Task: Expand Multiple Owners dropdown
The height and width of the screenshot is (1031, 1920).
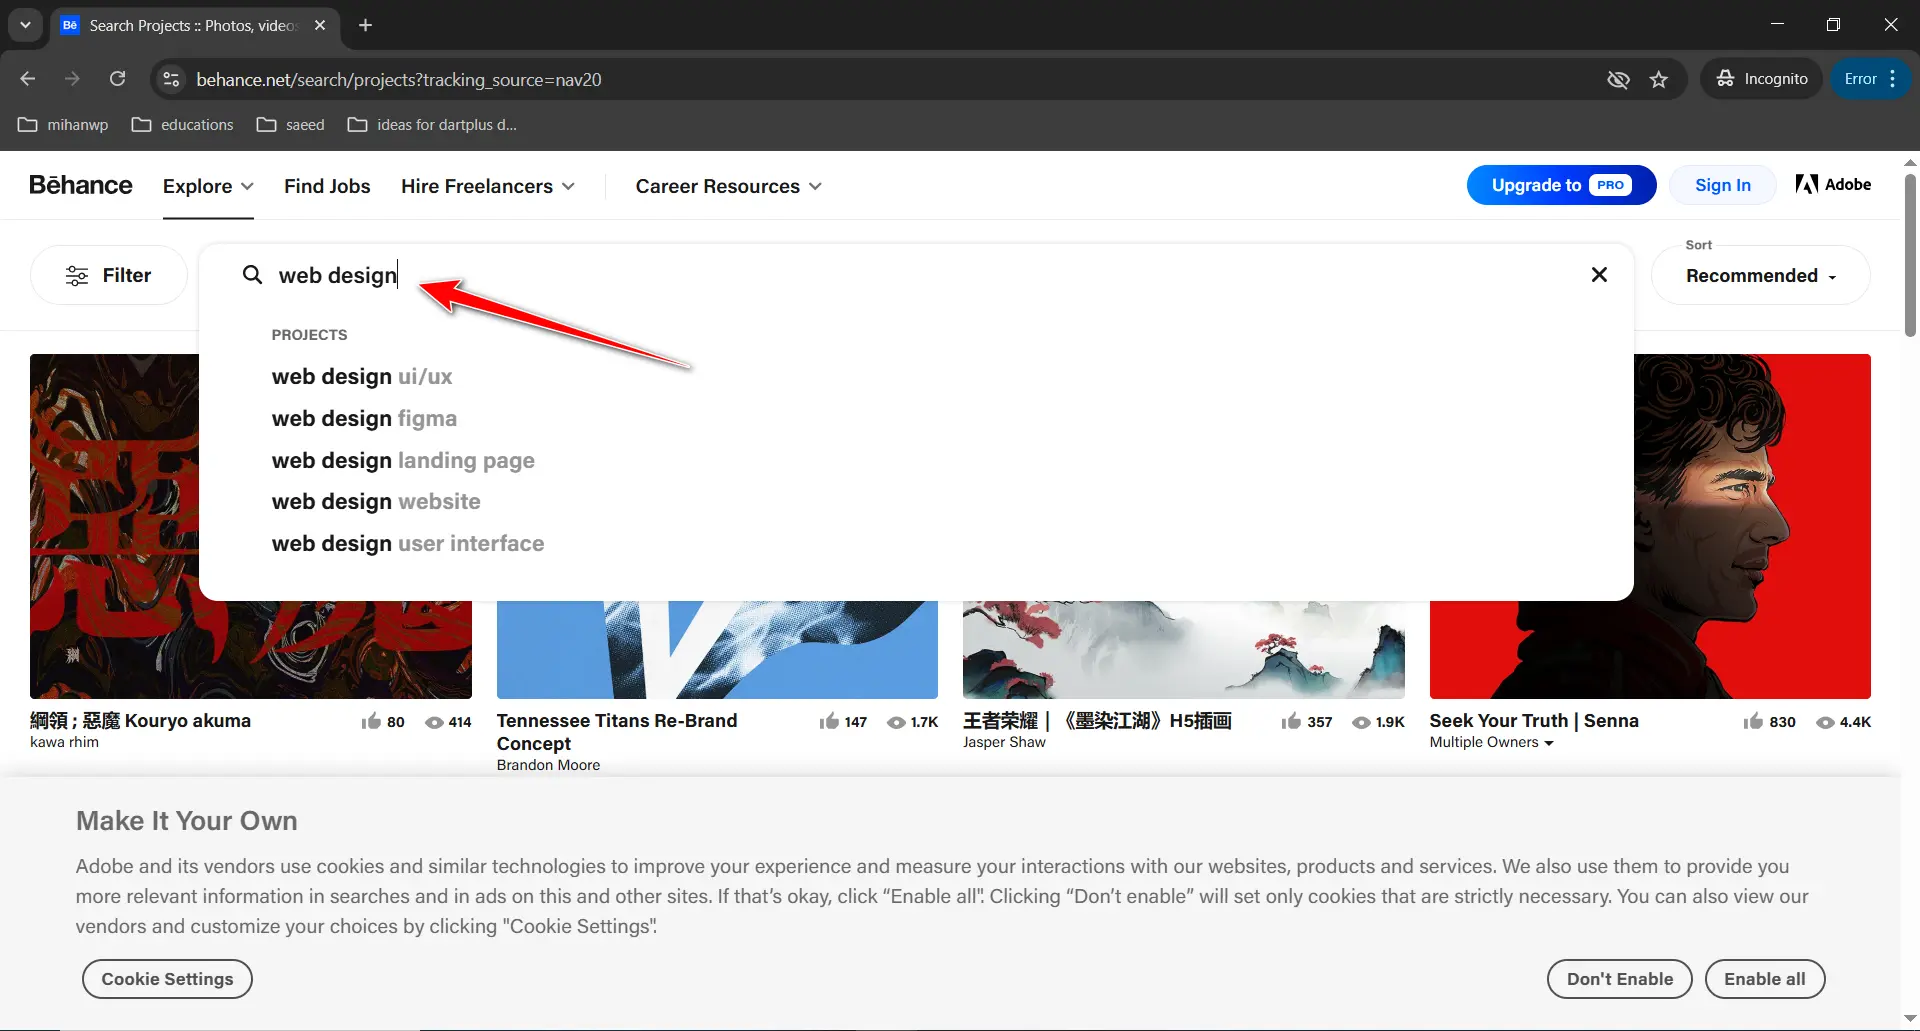Action: [x=1491, y=742]
